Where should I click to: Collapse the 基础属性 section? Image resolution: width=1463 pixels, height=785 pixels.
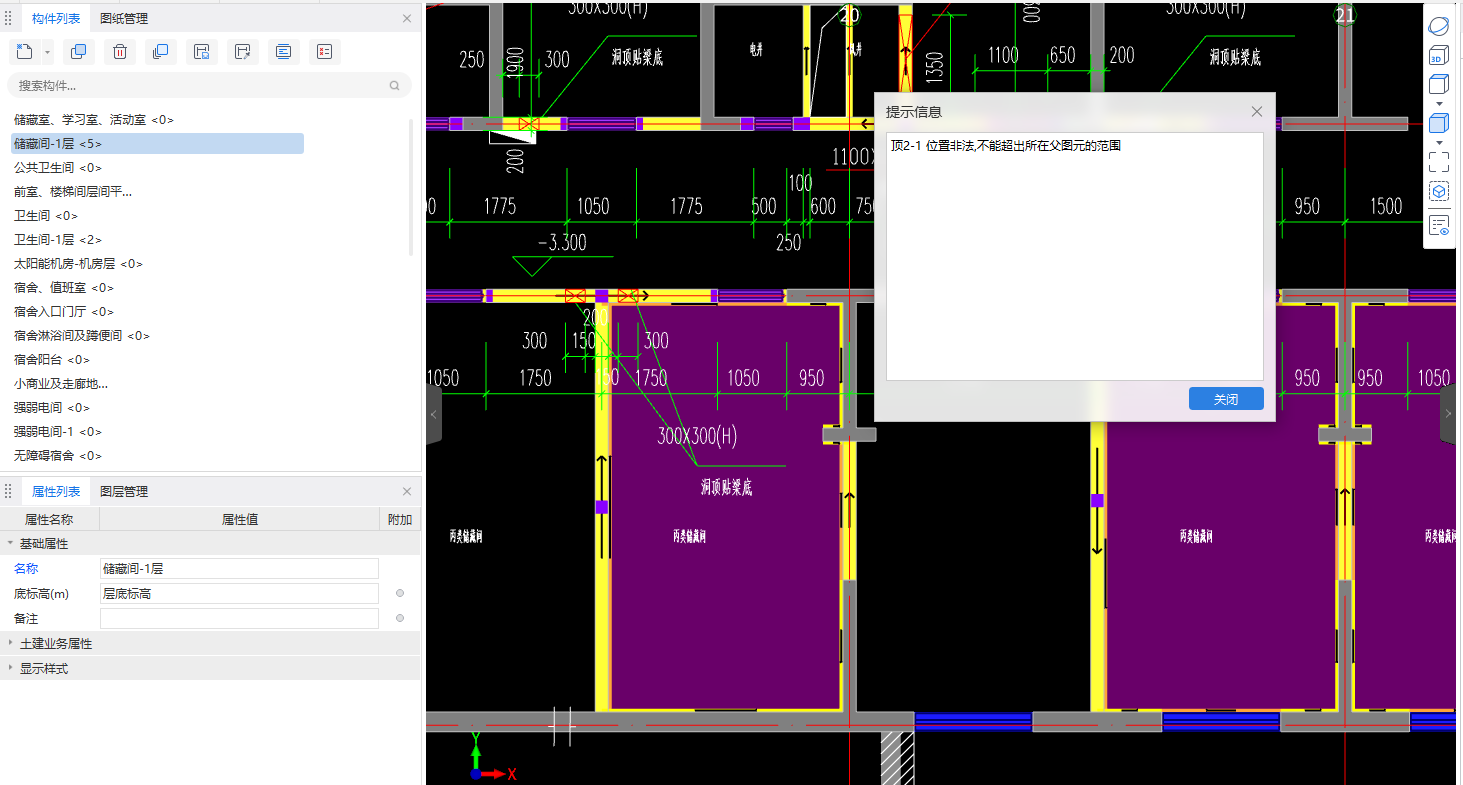tap(11, 543)
